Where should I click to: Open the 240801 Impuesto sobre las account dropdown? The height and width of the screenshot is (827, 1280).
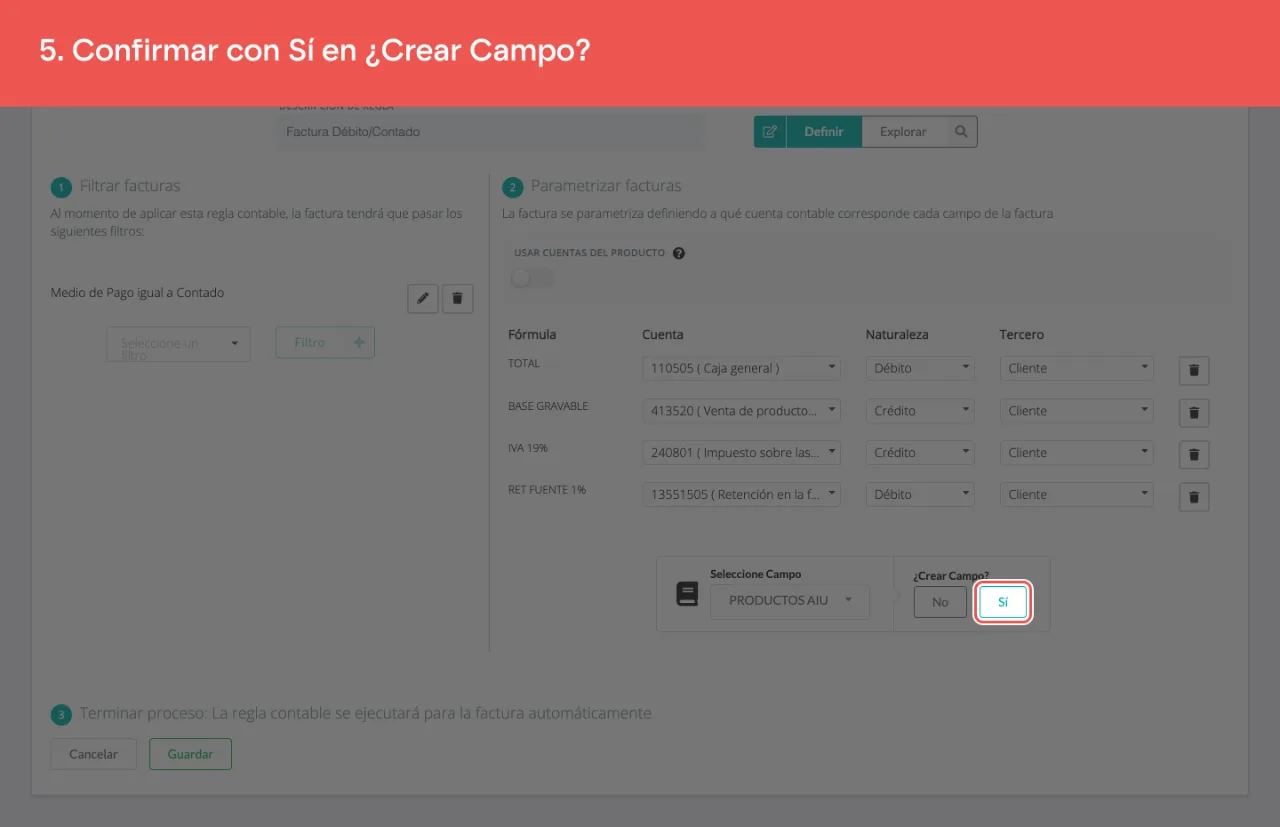[x=742, y=452]
